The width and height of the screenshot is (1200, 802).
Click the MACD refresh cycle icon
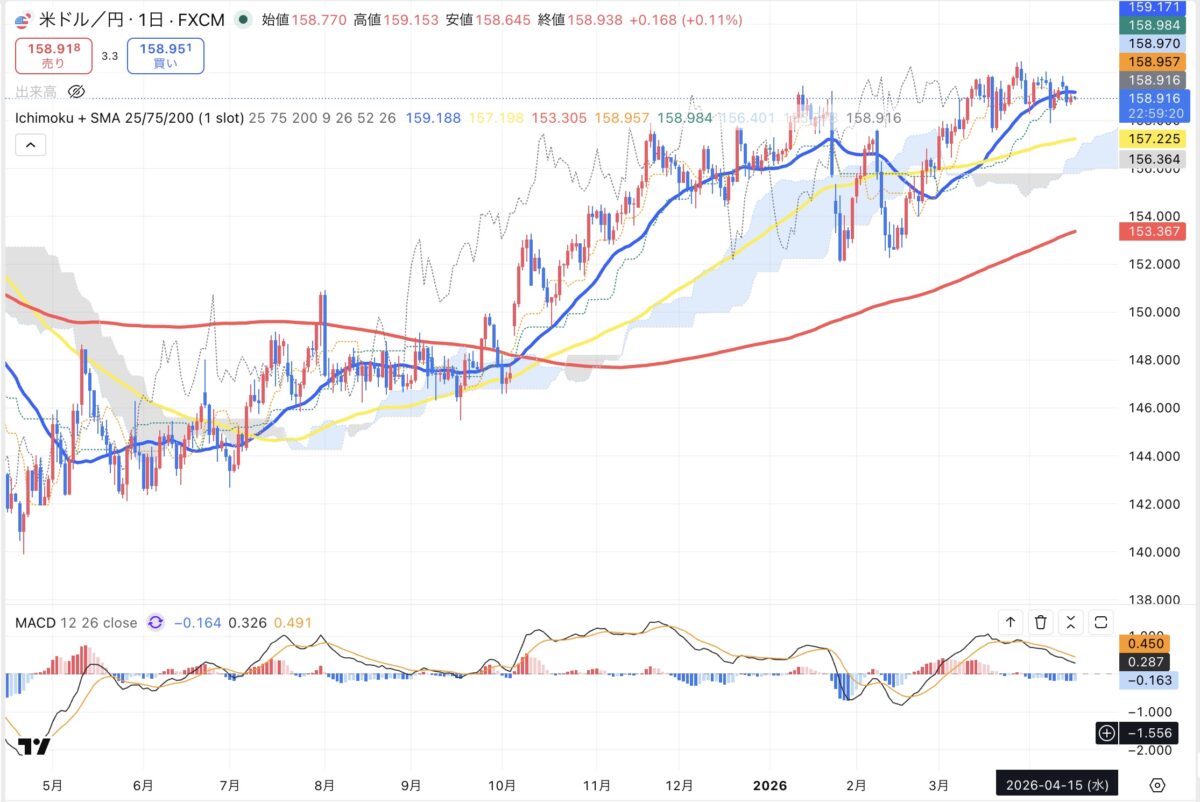(155, 623)
